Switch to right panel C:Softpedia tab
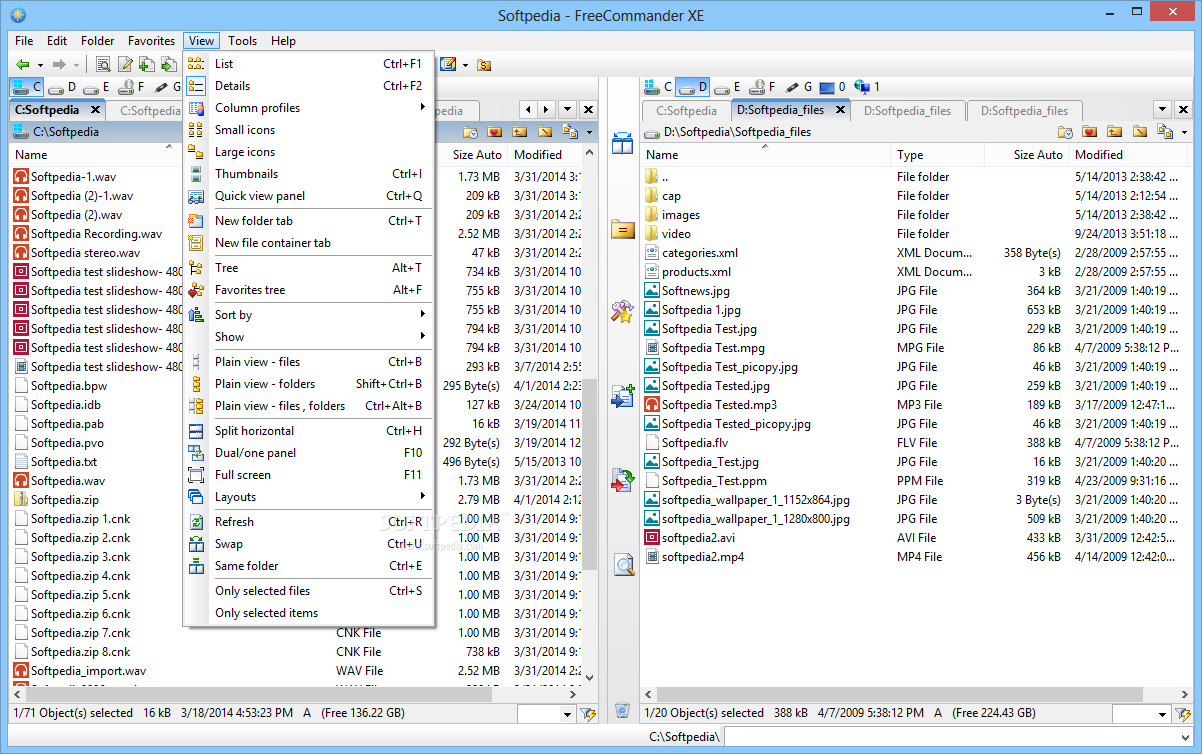The width and height of the screenshot is (1202, 754). tap(686, 111)
